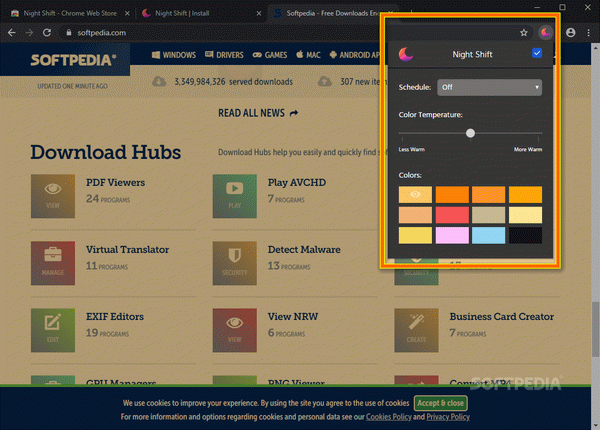Open the Play AVCHD title link
600x430 pixels.
point(297,182)
